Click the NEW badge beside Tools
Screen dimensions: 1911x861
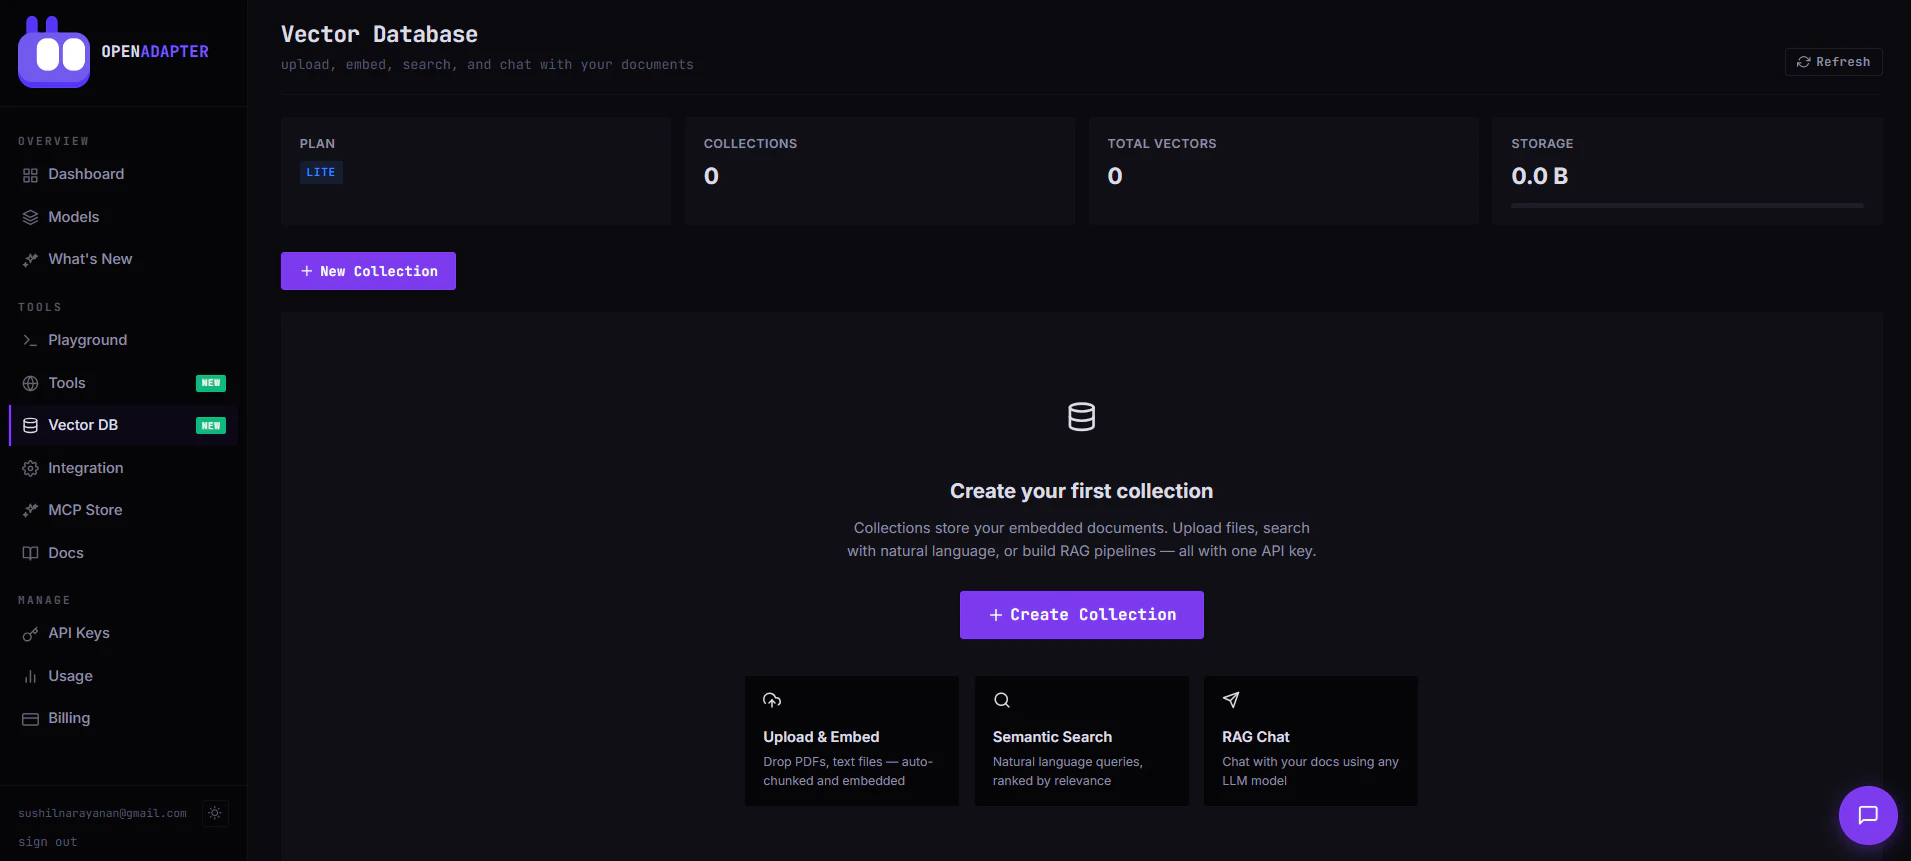(x=211, y=383)
